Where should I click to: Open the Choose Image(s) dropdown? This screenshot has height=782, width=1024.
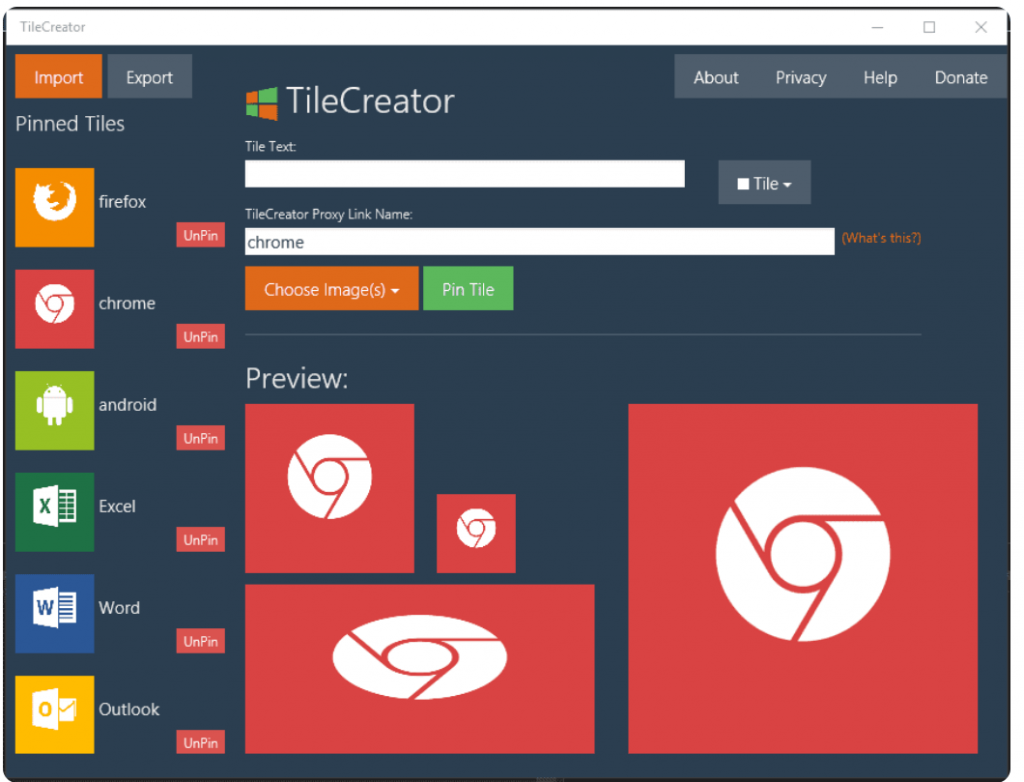[331, 288]
